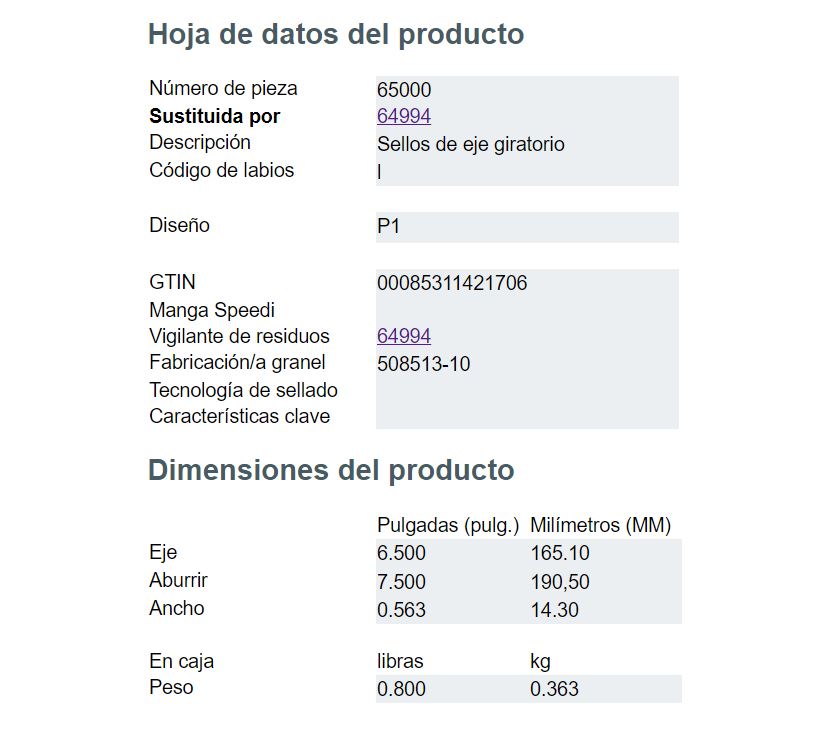The image size is (836, 750).
Task: Select the Ancho inches value 0.563
Action: coord(401,610)
